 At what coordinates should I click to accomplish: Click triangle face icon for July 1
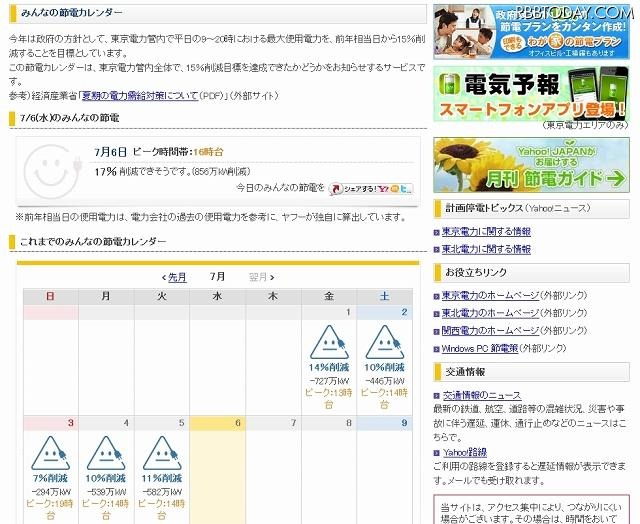click(329, 342)
